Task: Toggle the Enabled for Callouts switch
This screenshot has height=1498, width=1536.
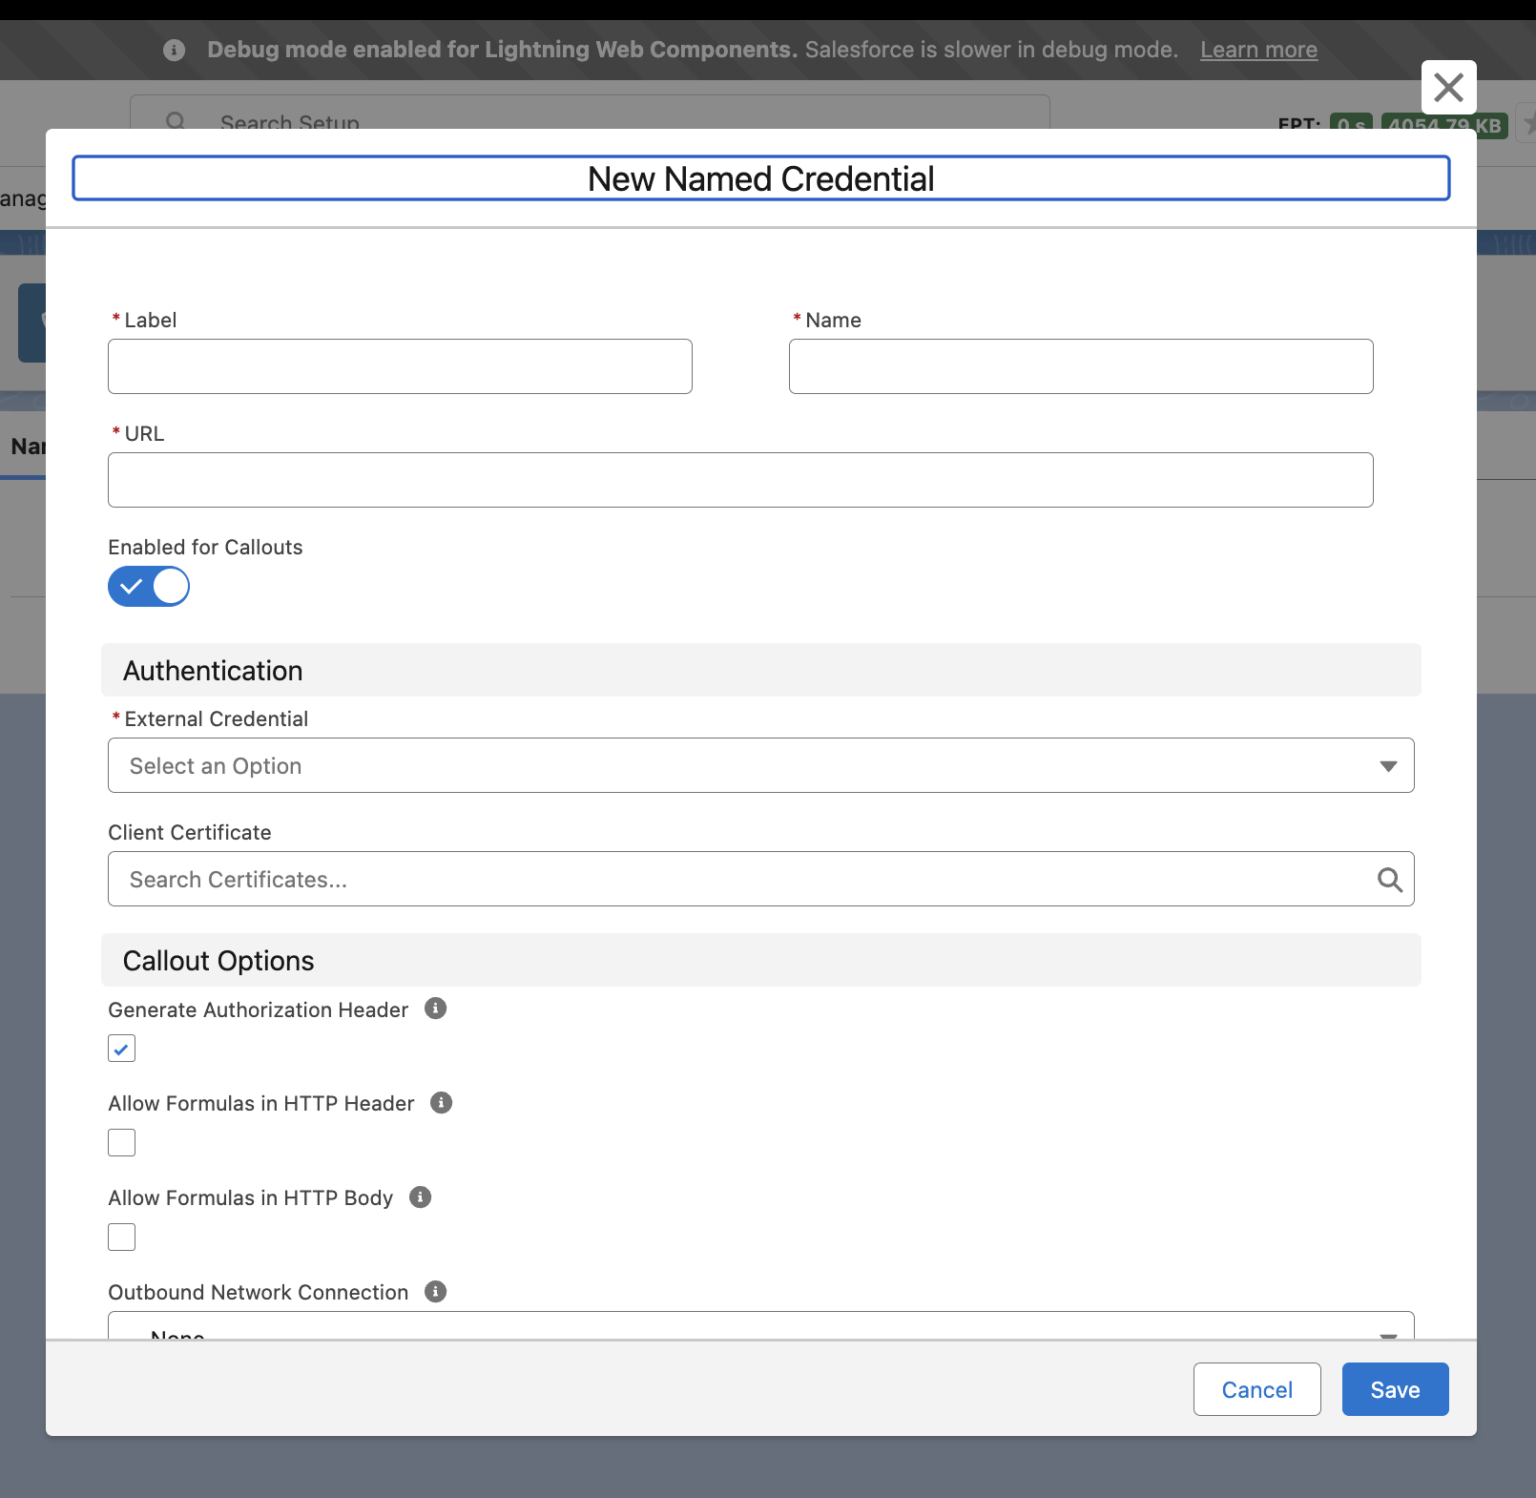Action: [148, 586]
